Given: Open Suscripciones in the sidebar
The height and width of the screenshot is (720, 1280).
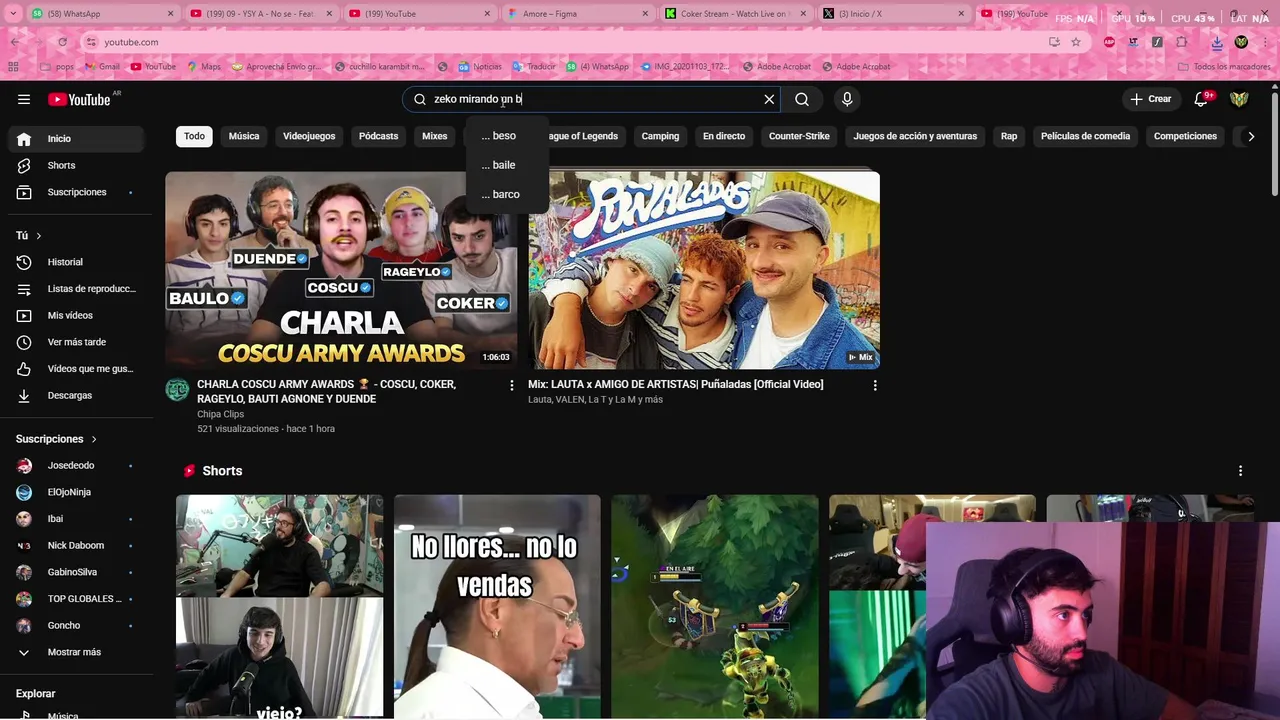Looking at the screenshot, I should click(77, 192).
